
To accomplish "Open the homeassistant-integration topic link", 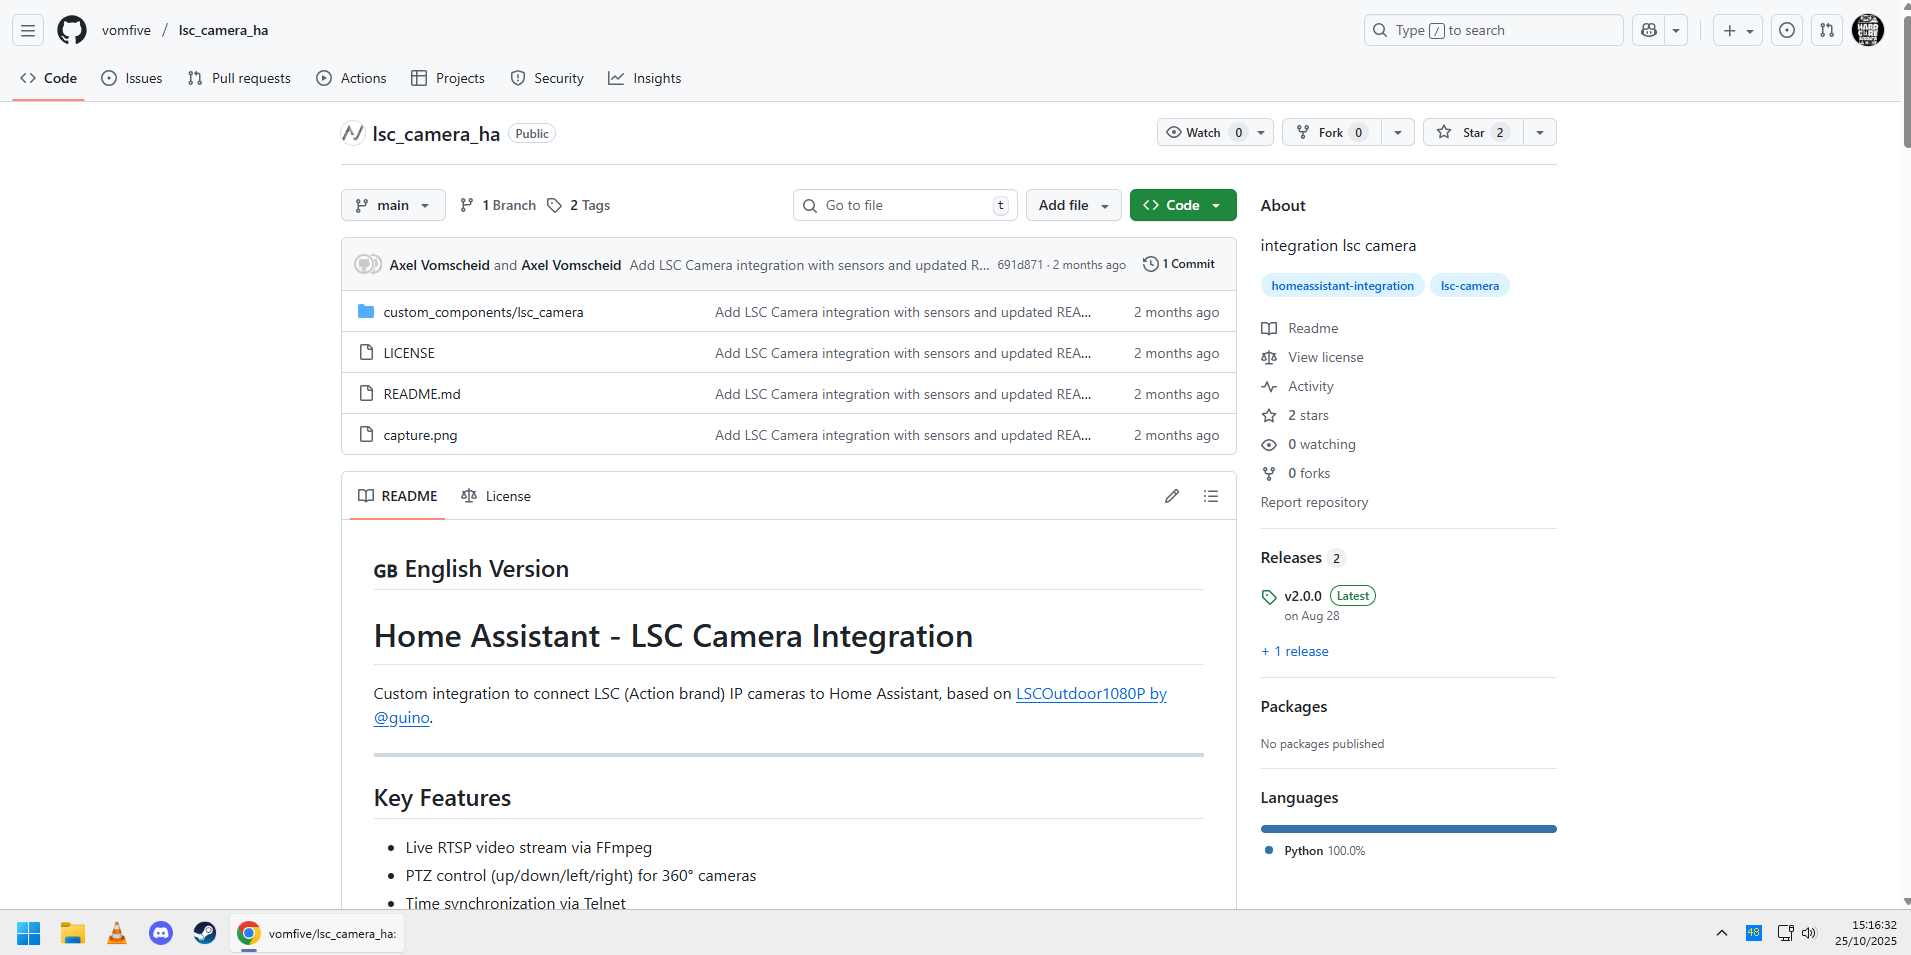I will click(1342, 286).
